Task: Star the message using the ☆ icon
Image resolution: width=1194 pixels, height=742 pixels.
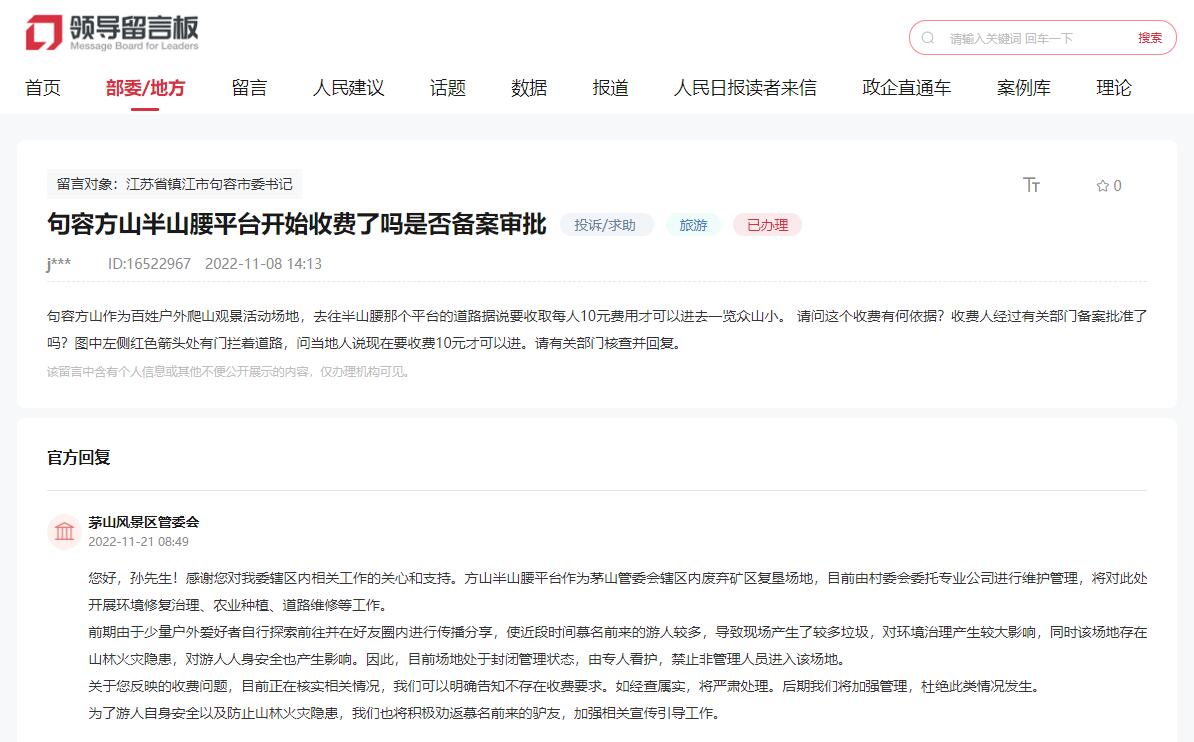Action: (x=1100, y=185)
